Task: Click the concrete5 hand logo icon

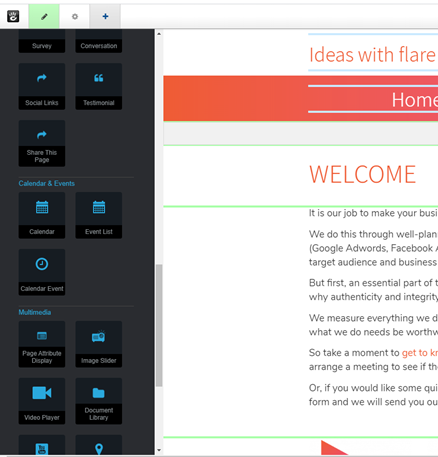Action: [13, 16]
